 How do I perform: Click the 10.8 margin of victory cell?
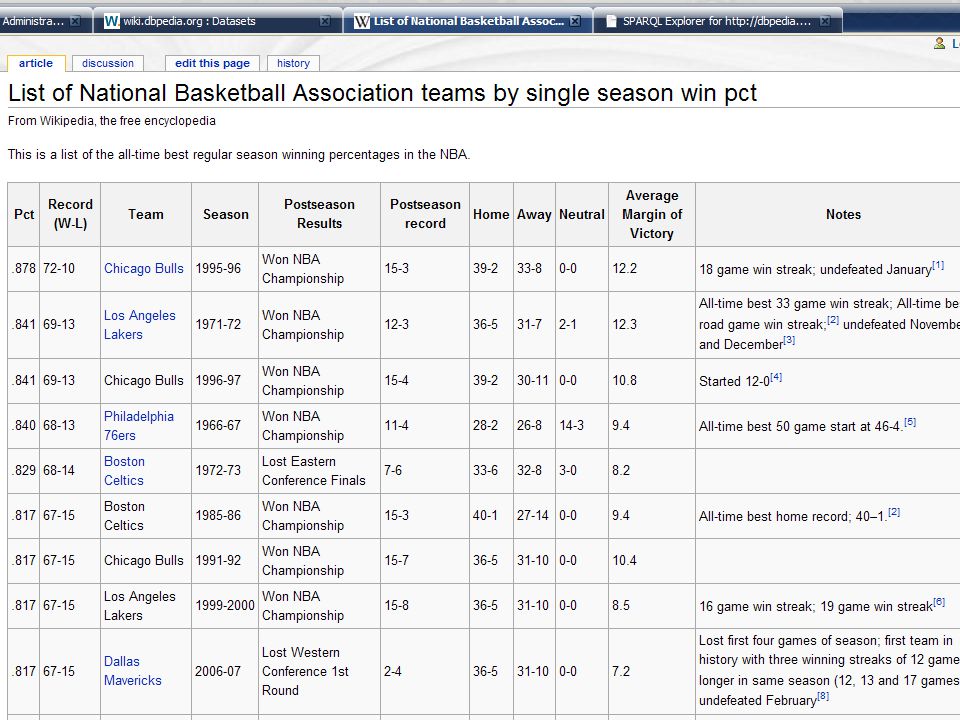652,380
